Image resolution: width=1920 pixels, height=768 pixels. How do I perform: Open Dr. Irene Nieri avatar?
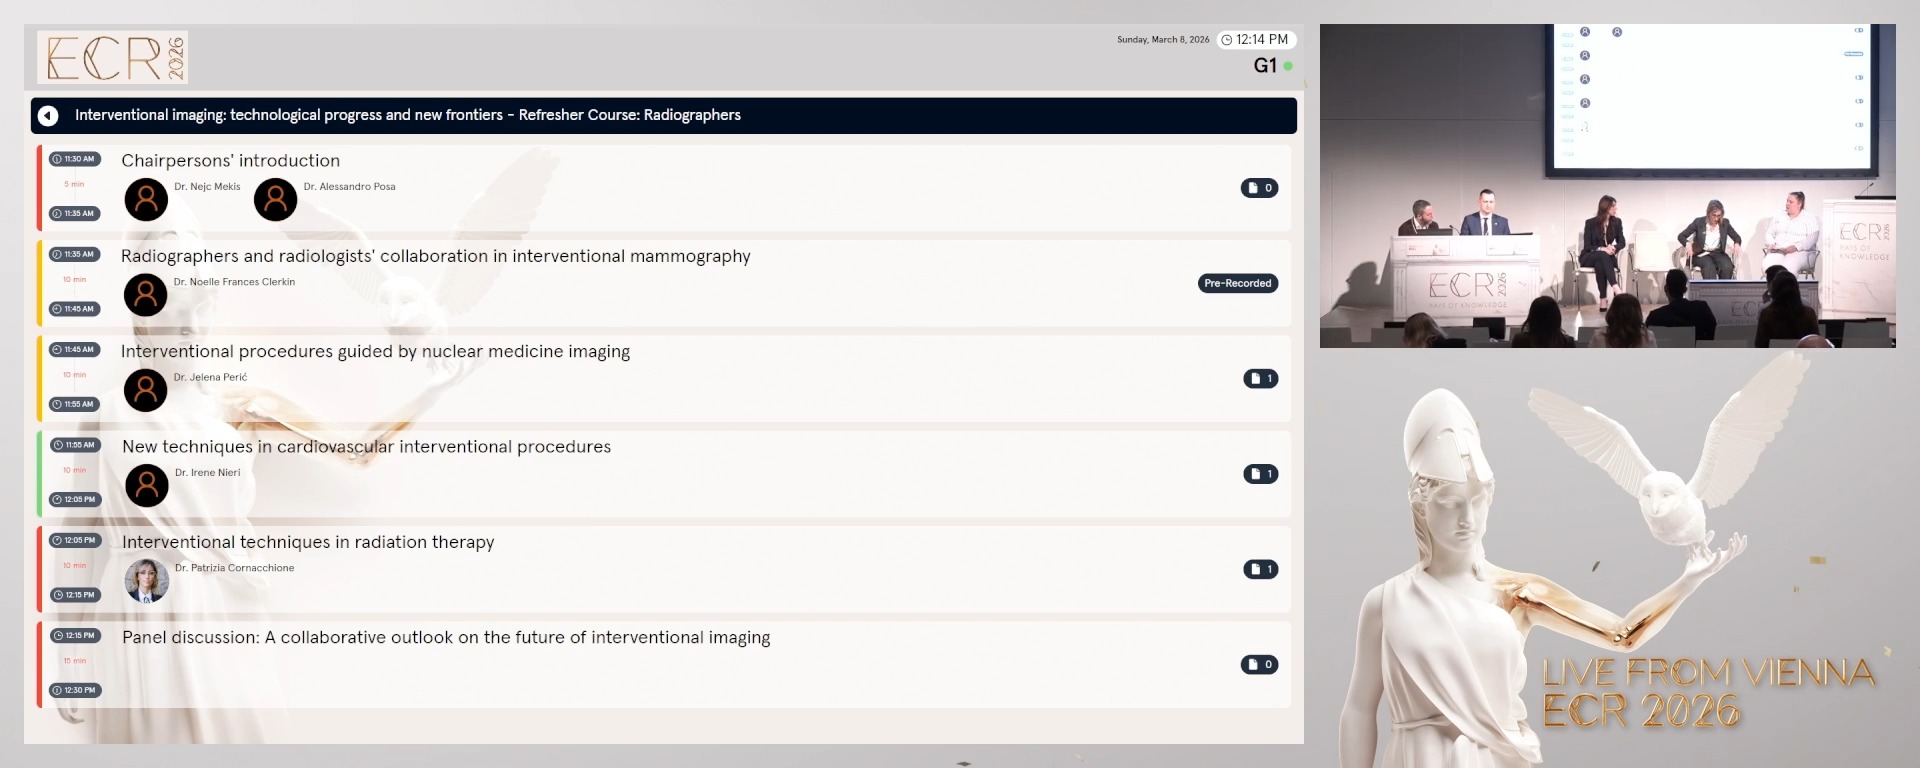147,486
